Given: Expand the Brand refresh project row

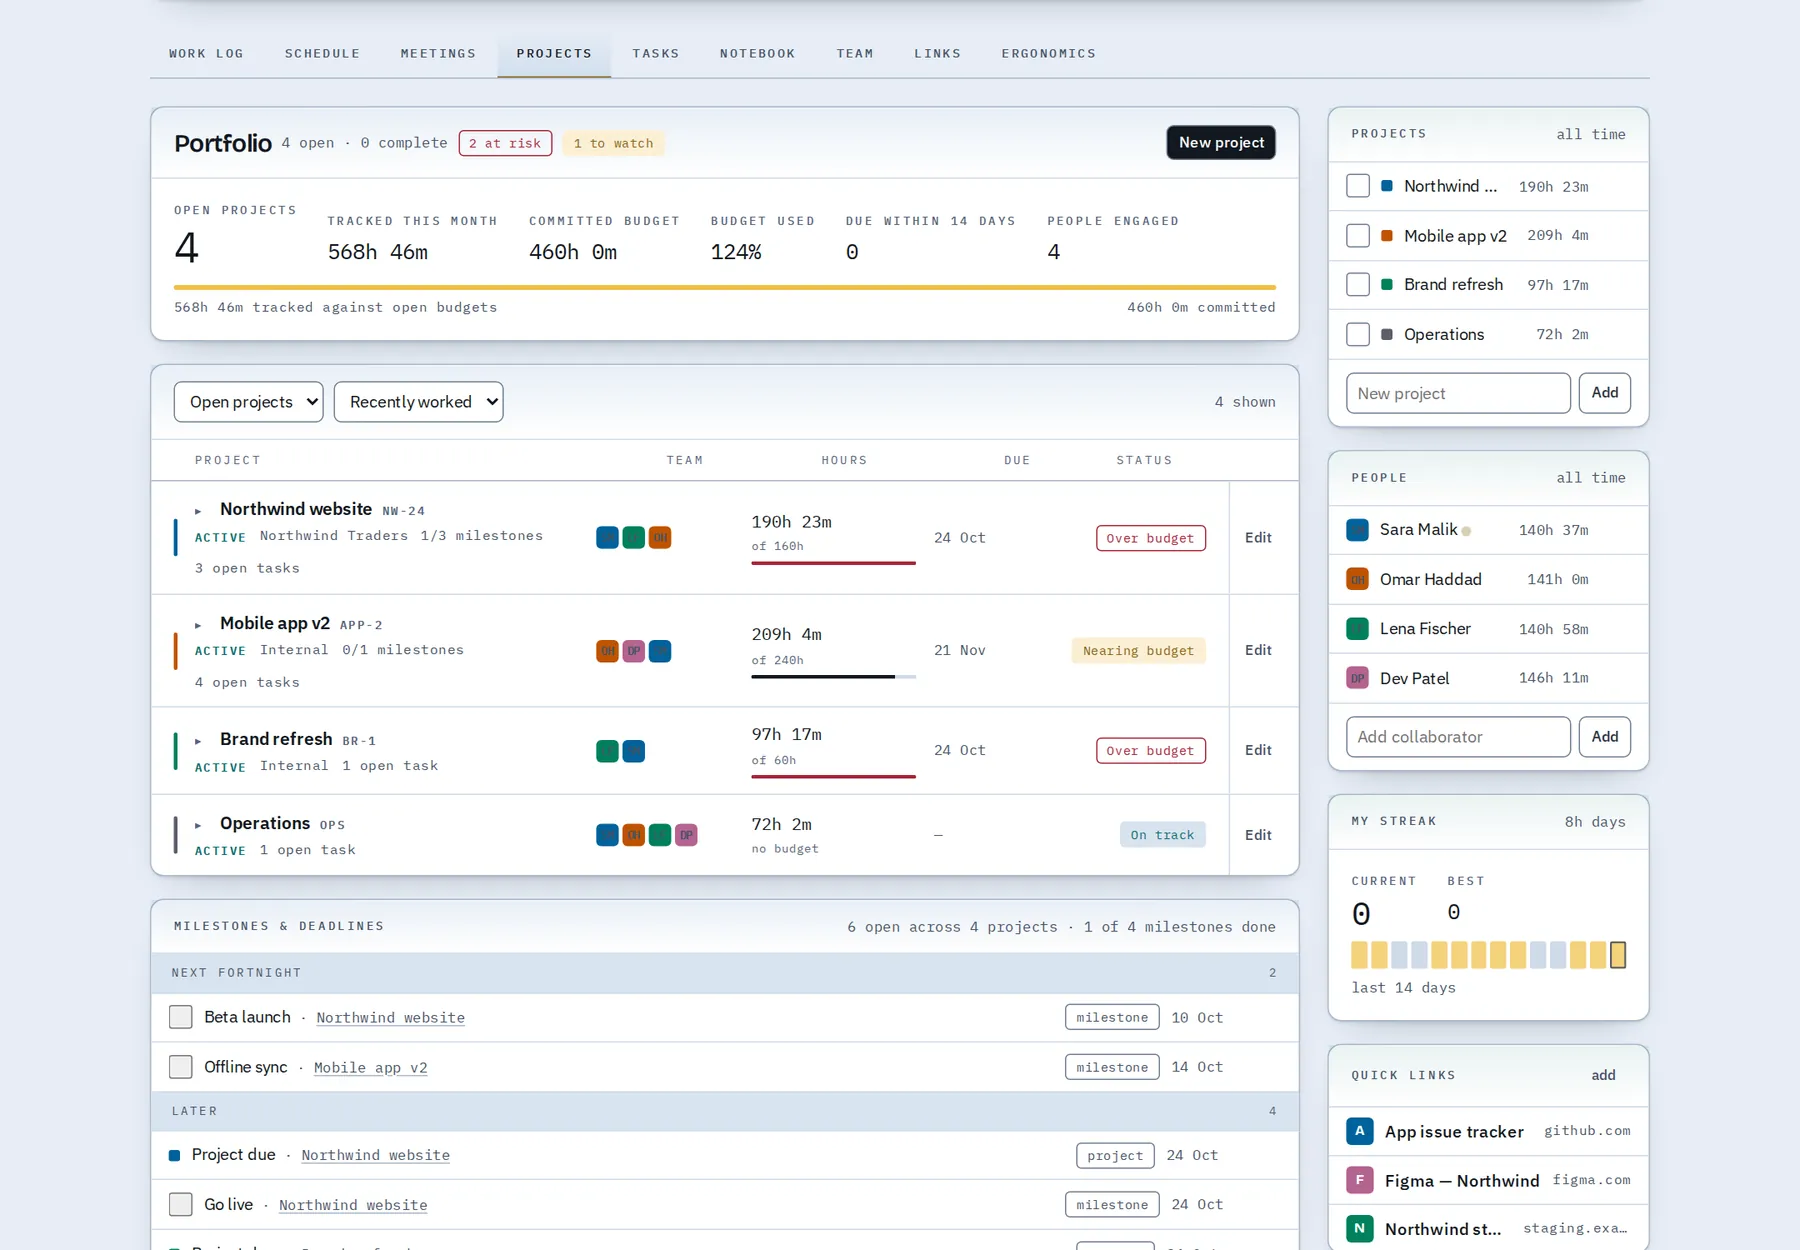Looking at the screenshot, I should click(198, 741).
